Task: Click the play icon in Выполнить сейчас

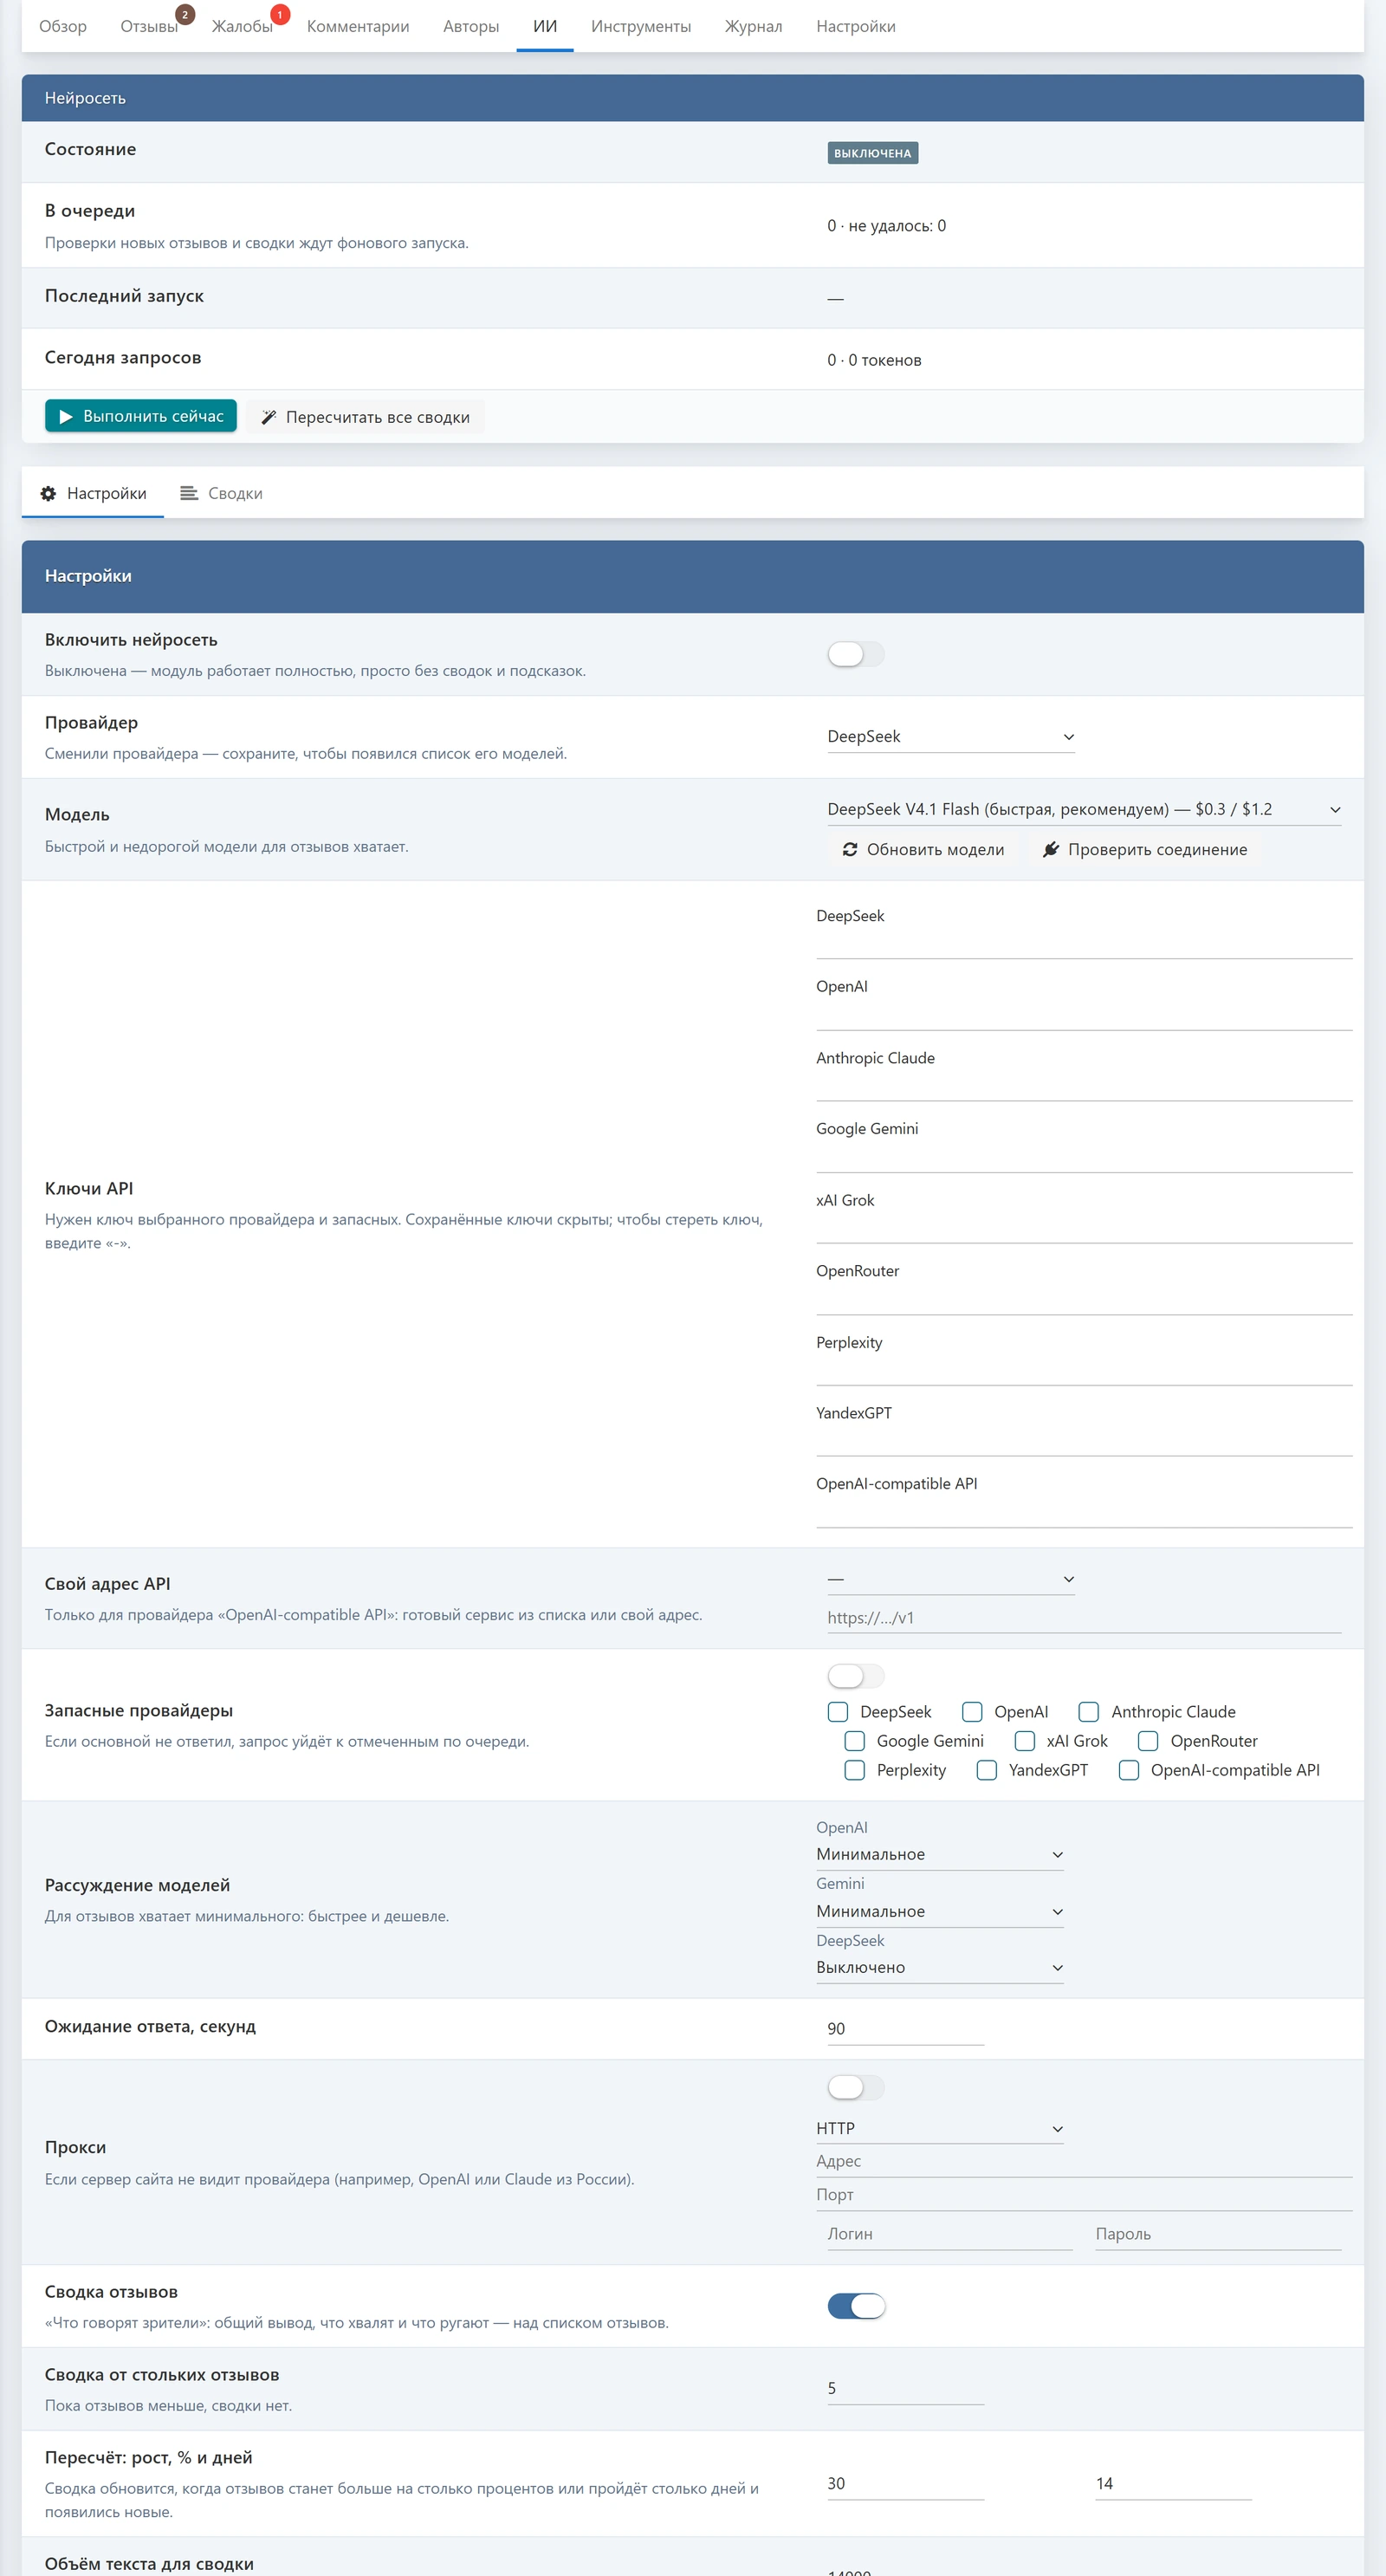Action: (66, 416)
